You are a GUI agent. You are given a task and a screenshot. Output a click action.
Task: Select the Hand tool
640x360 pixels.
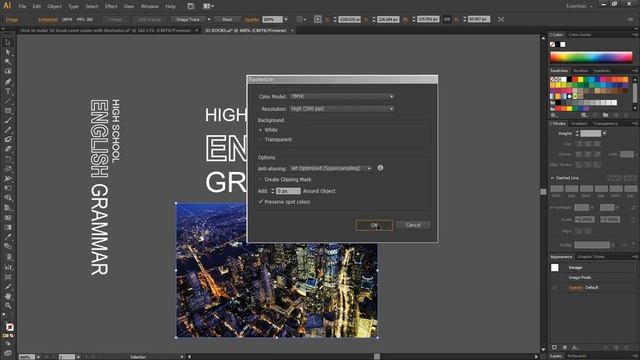click(8, 296)
